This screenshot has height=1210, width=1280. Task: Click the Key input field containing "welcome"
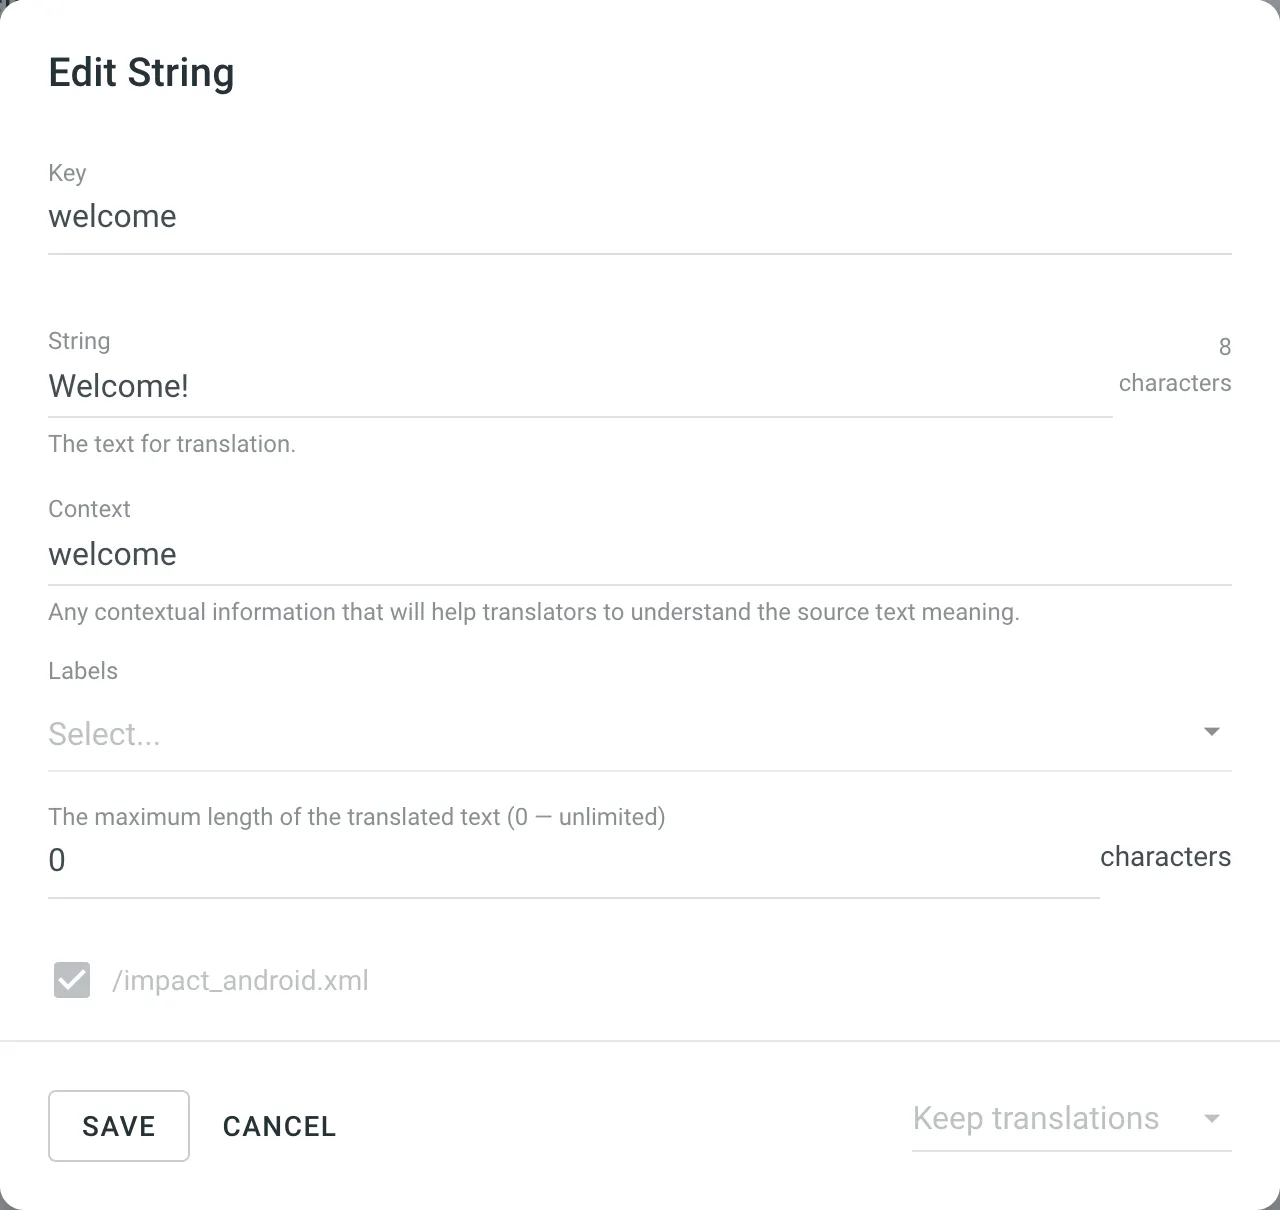[638, 217]
